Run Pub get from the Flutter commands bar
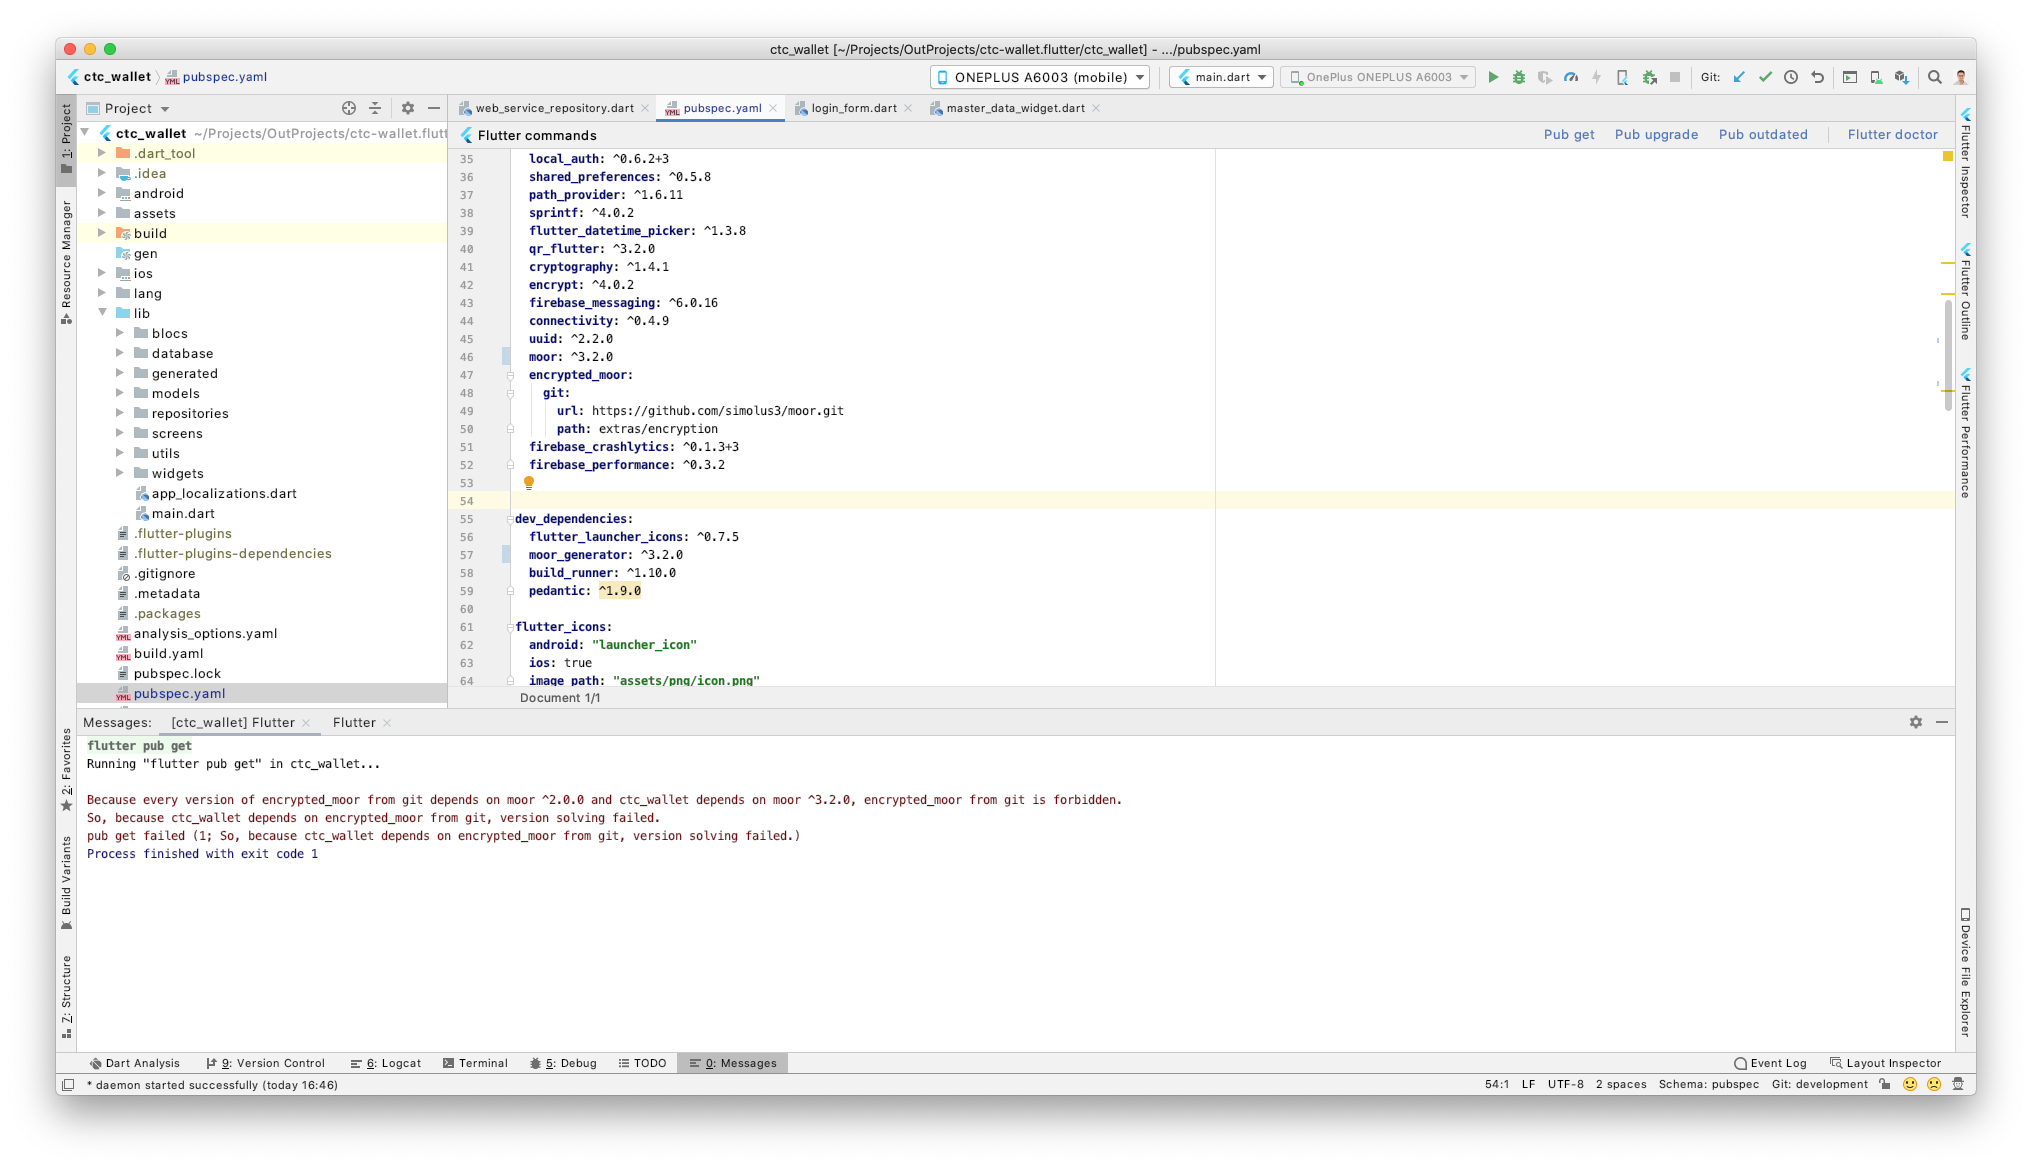 (1568, 134)
